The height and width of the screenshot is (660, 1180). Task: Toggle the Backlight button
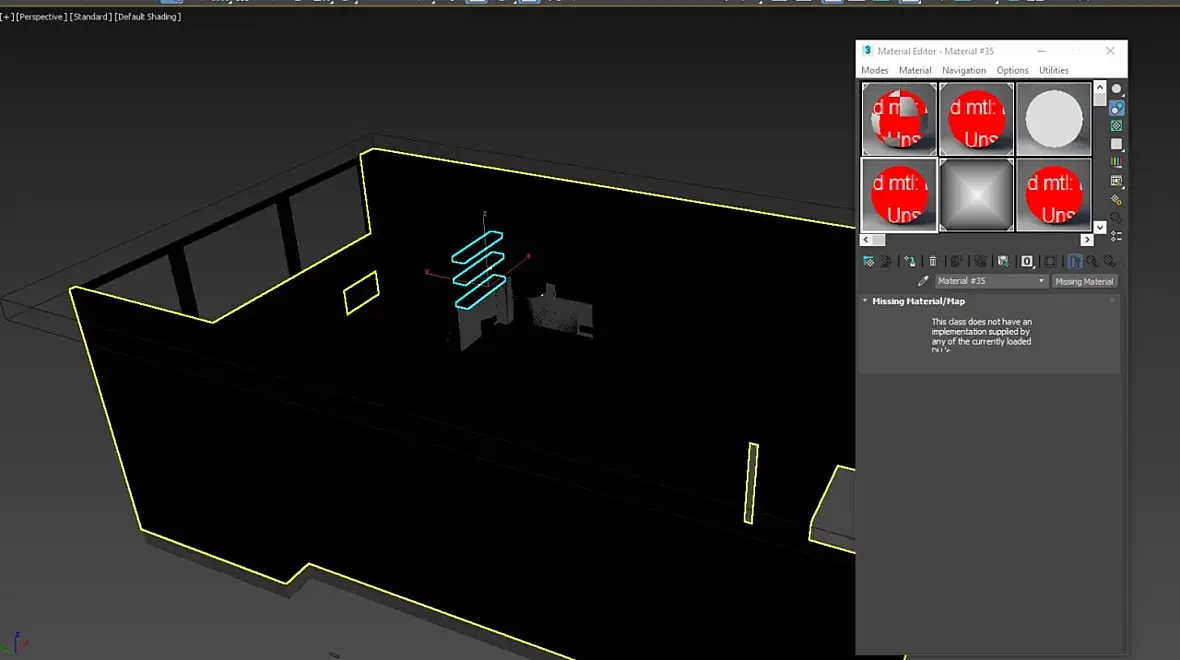1117,108
